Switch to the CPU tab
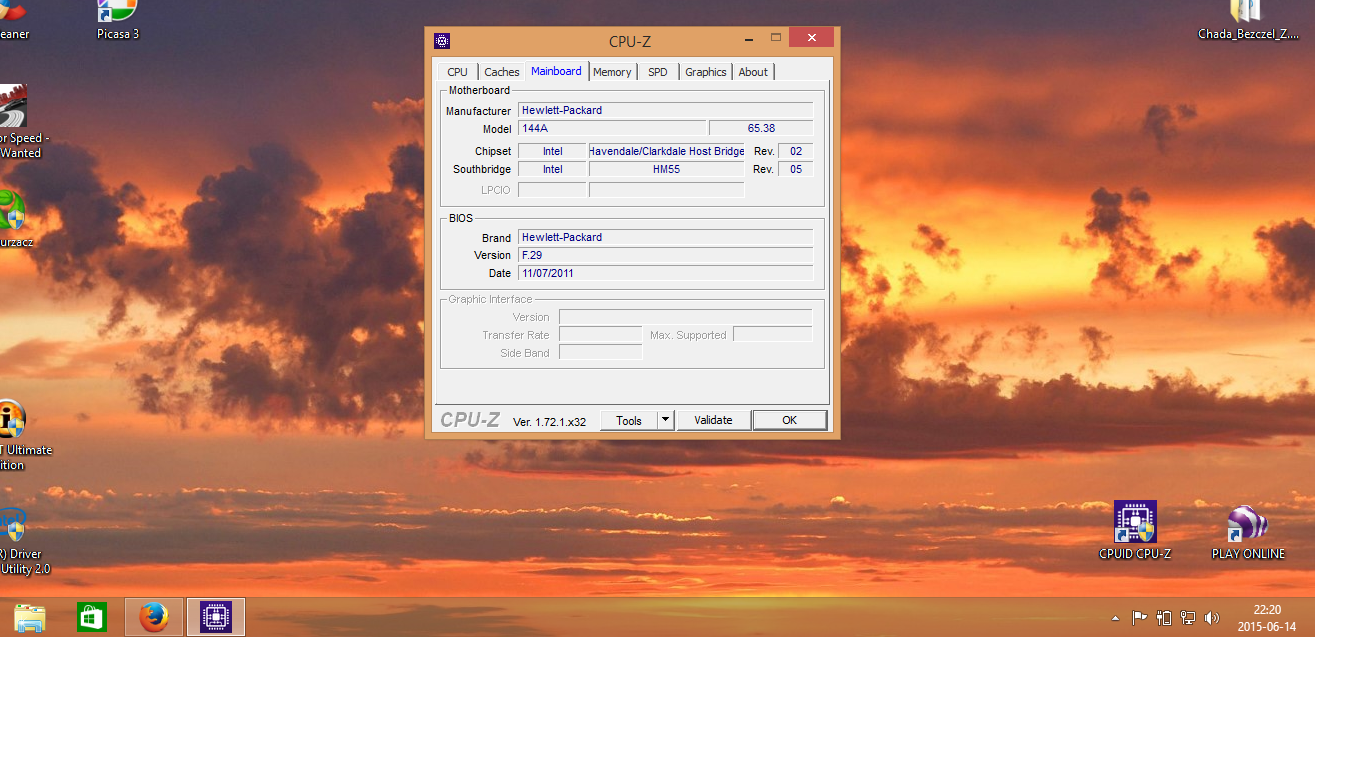1366x768 pixels. (457, 72)
